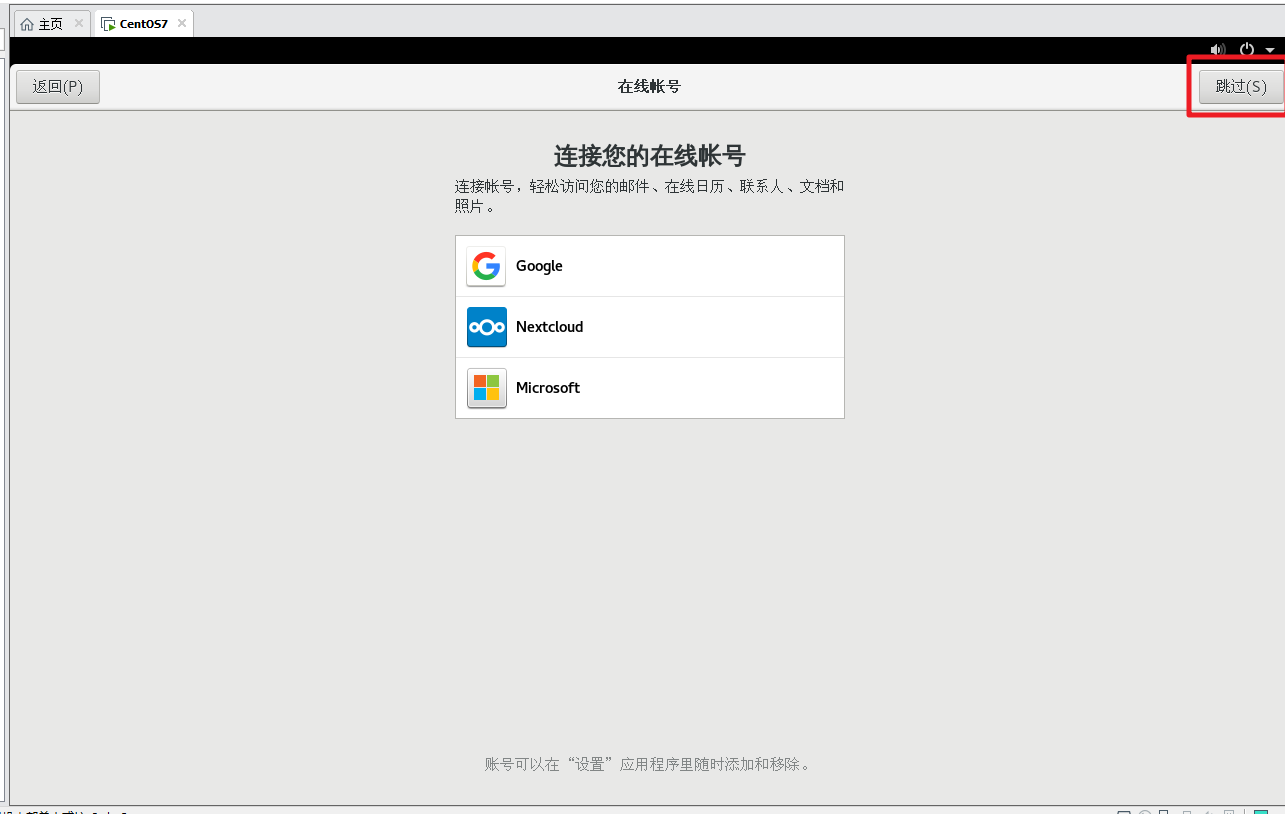Switch to the CentOS7 tab

[143, 24]
